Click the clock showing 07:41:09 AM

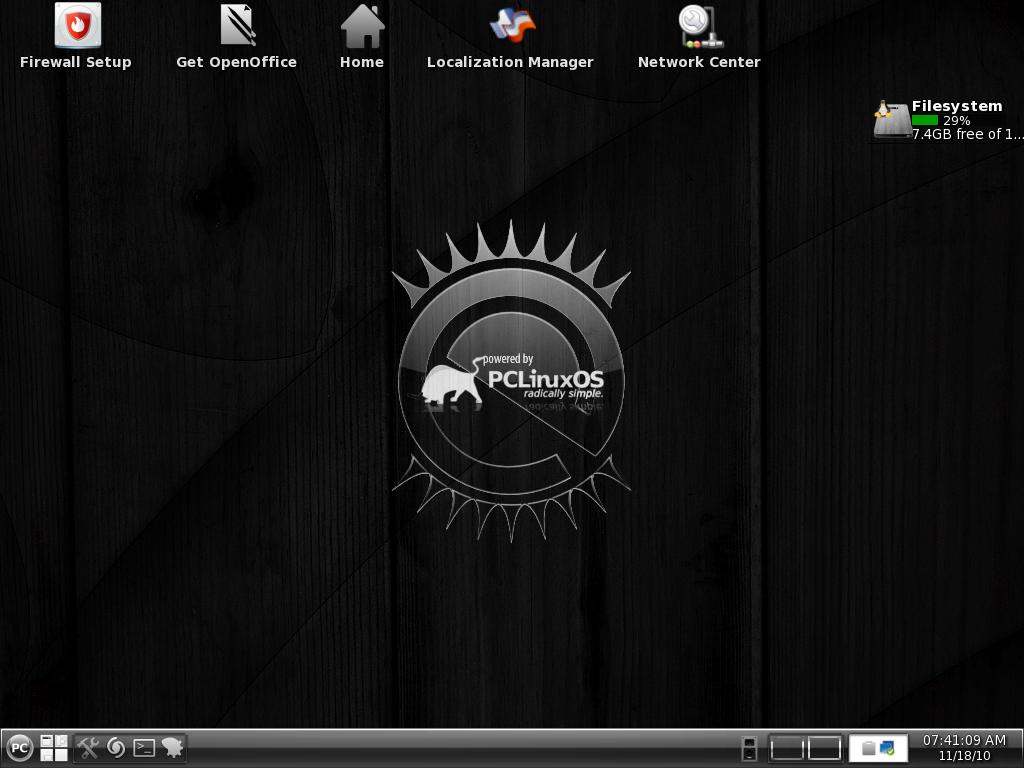click(x=964, y=747)
